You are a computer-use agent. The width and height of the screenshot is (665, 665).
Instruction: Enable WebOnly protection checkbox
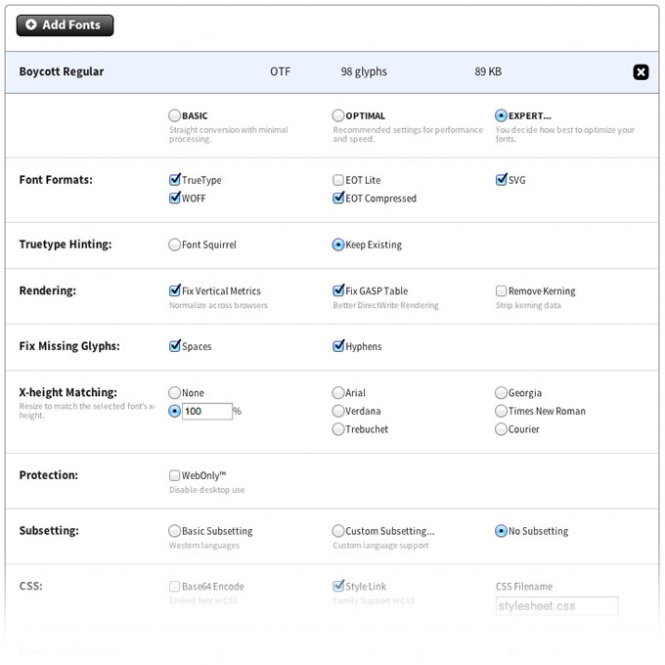174,475
